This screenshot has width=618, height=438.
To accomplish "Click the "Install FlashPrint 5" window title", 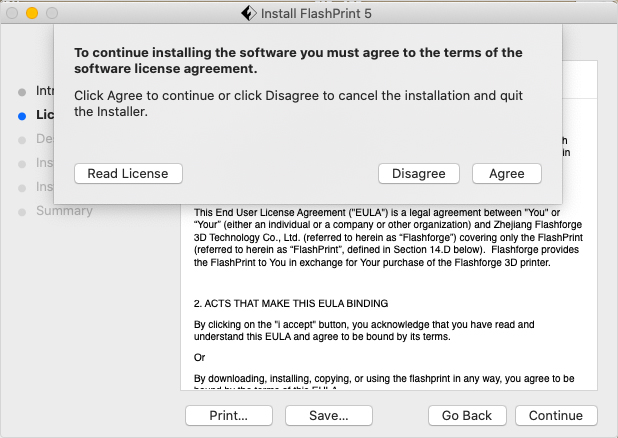I will (318, 13).
